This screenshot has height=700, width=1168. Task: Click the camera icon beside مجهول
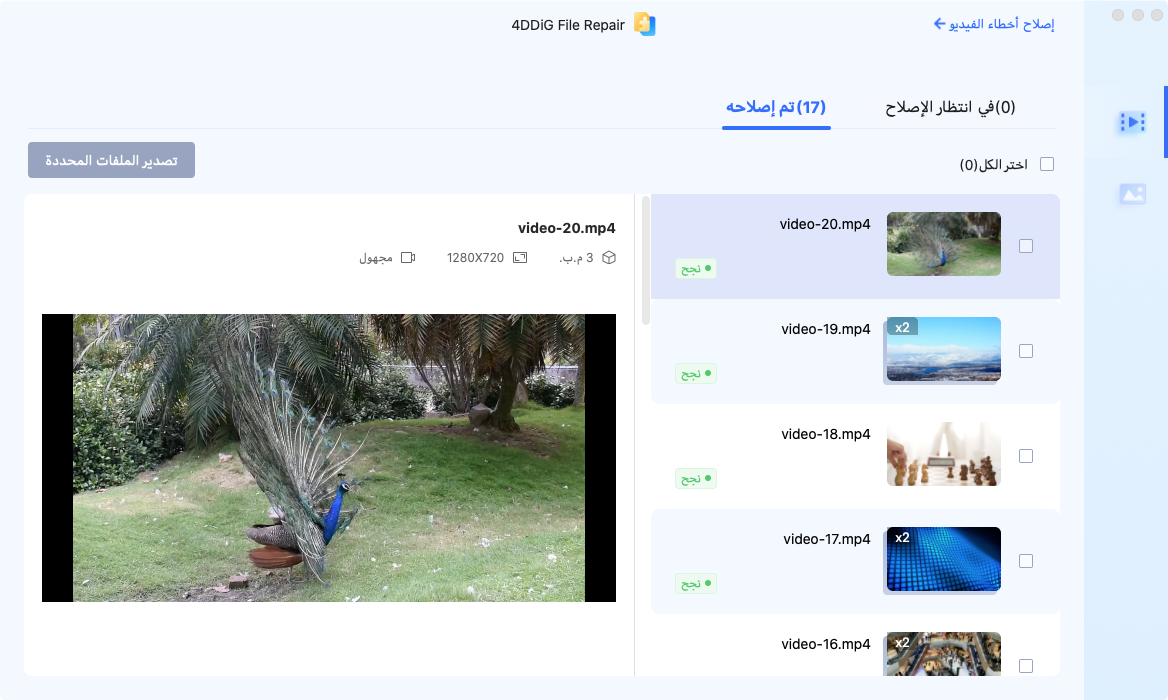coord(407,256)
